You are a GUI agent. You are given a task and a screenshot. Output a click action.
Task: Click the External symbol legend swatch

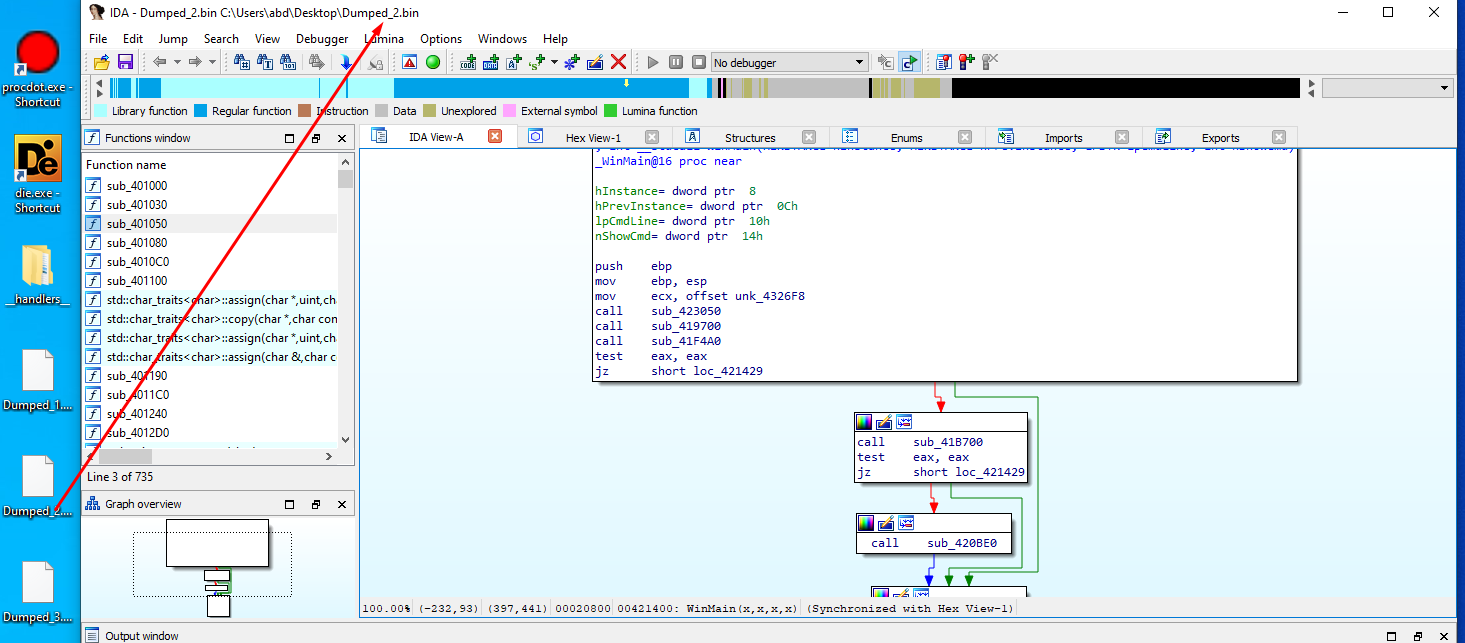(x=511, y=111)
